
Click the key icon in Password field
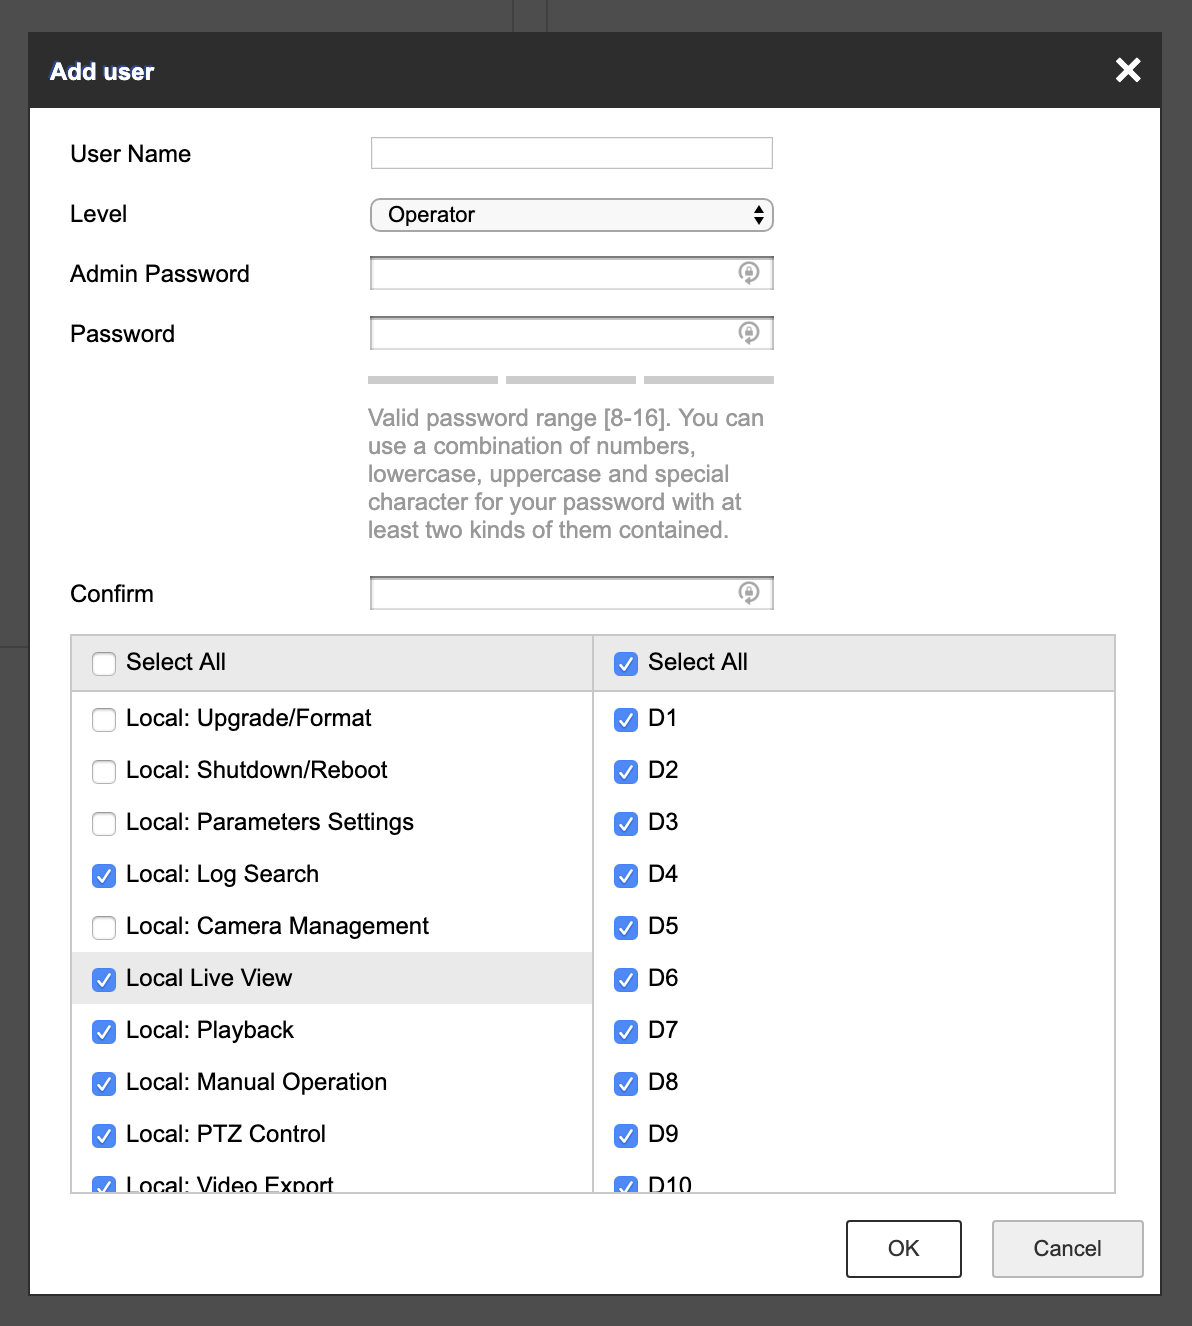click(x=748, y=333)
